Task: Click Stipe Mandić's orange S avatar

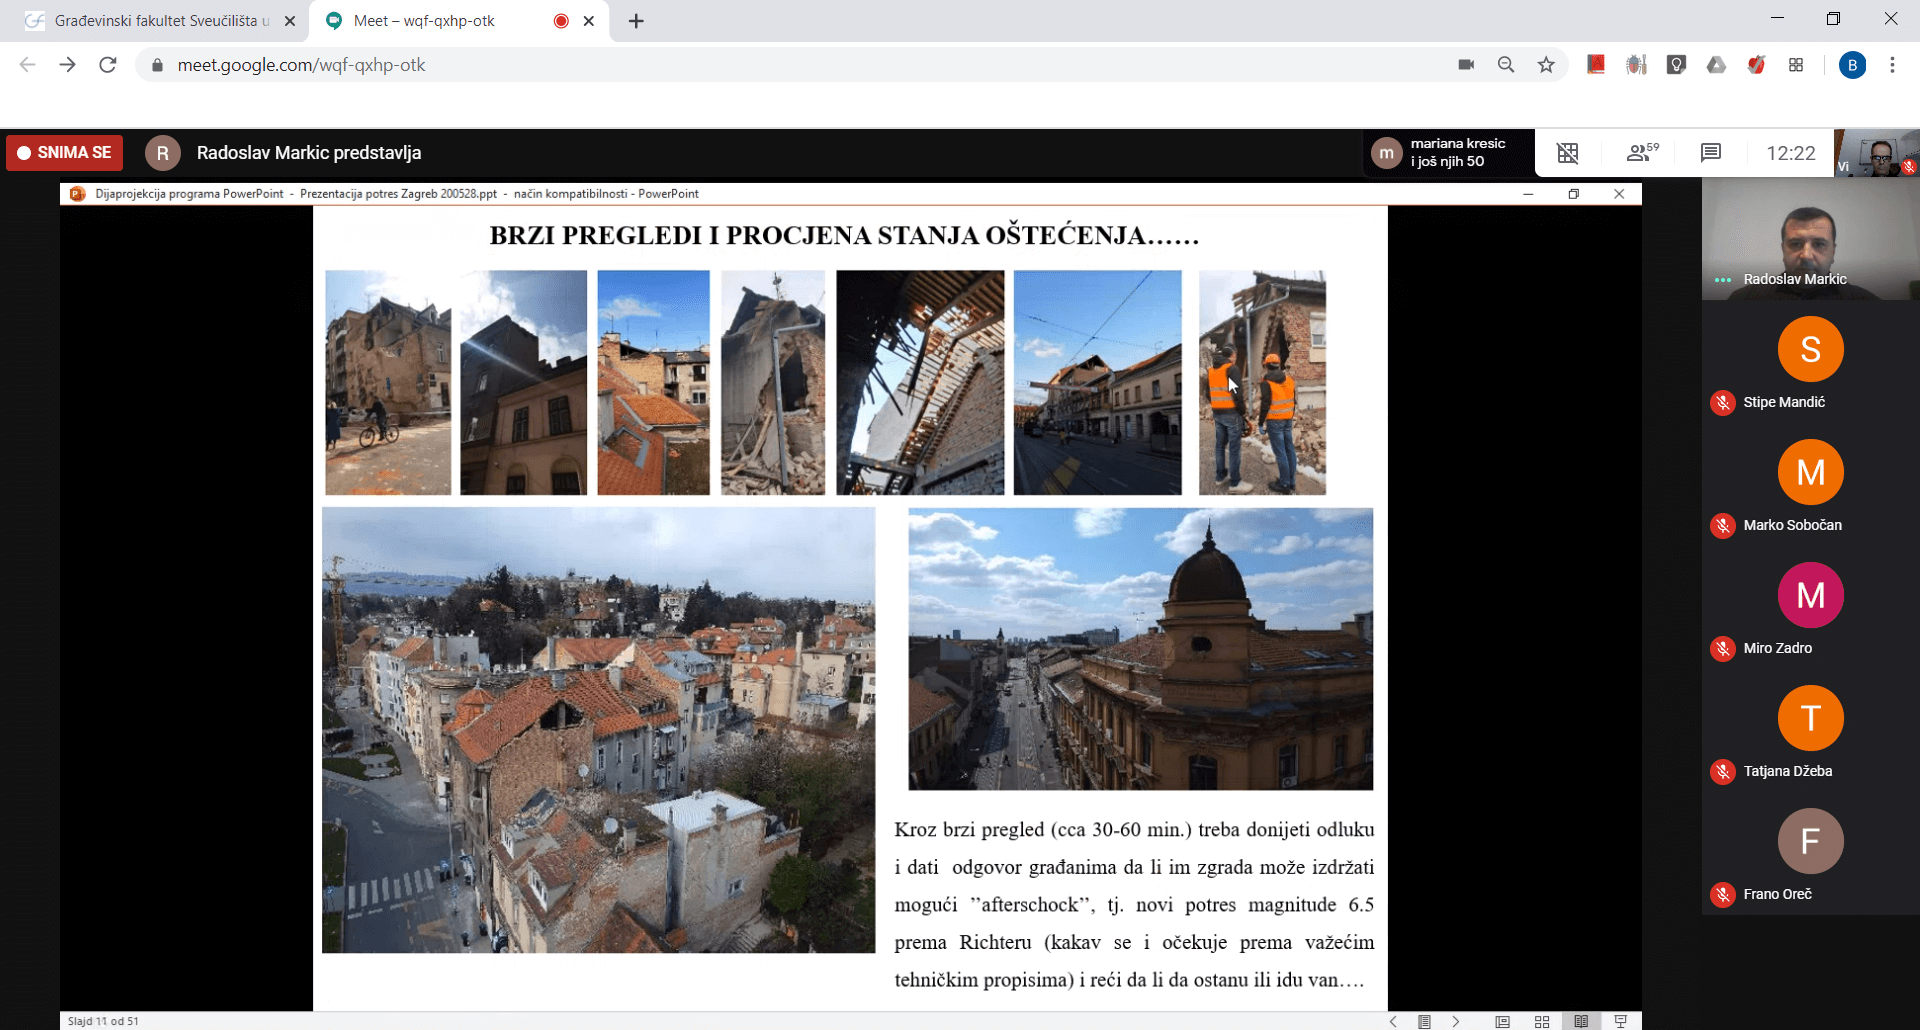Action: (x=1810, y=349)
